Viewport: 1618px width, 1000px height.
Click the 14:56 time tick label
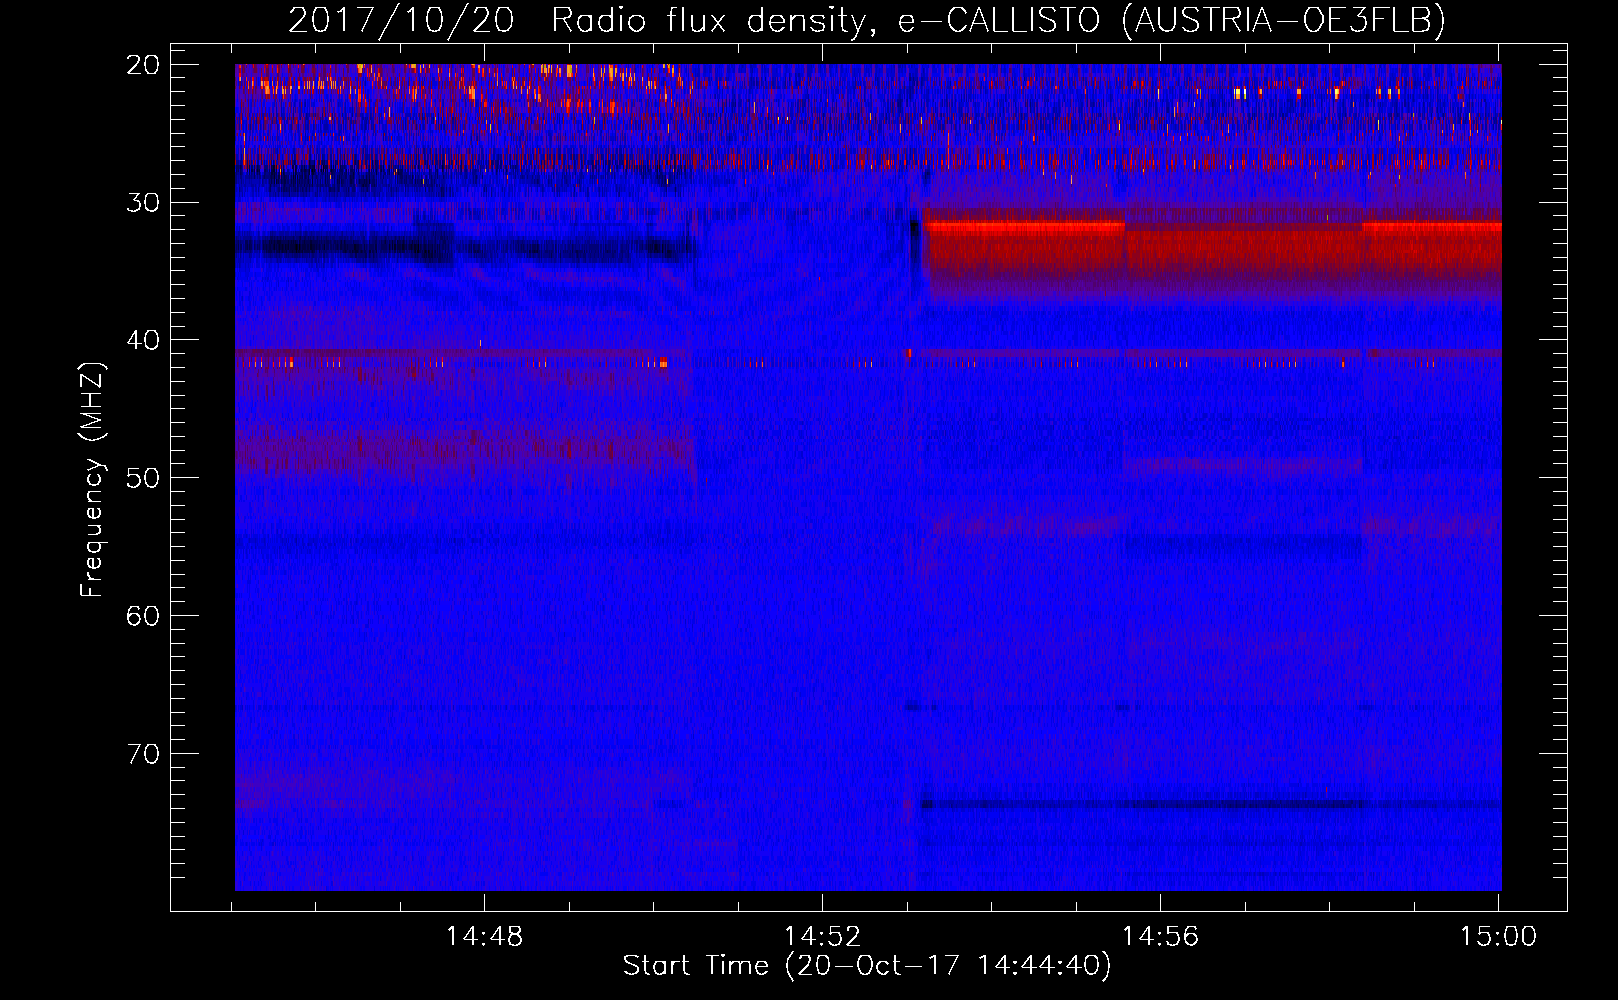pyautogui.click(x=1160, y=937)
